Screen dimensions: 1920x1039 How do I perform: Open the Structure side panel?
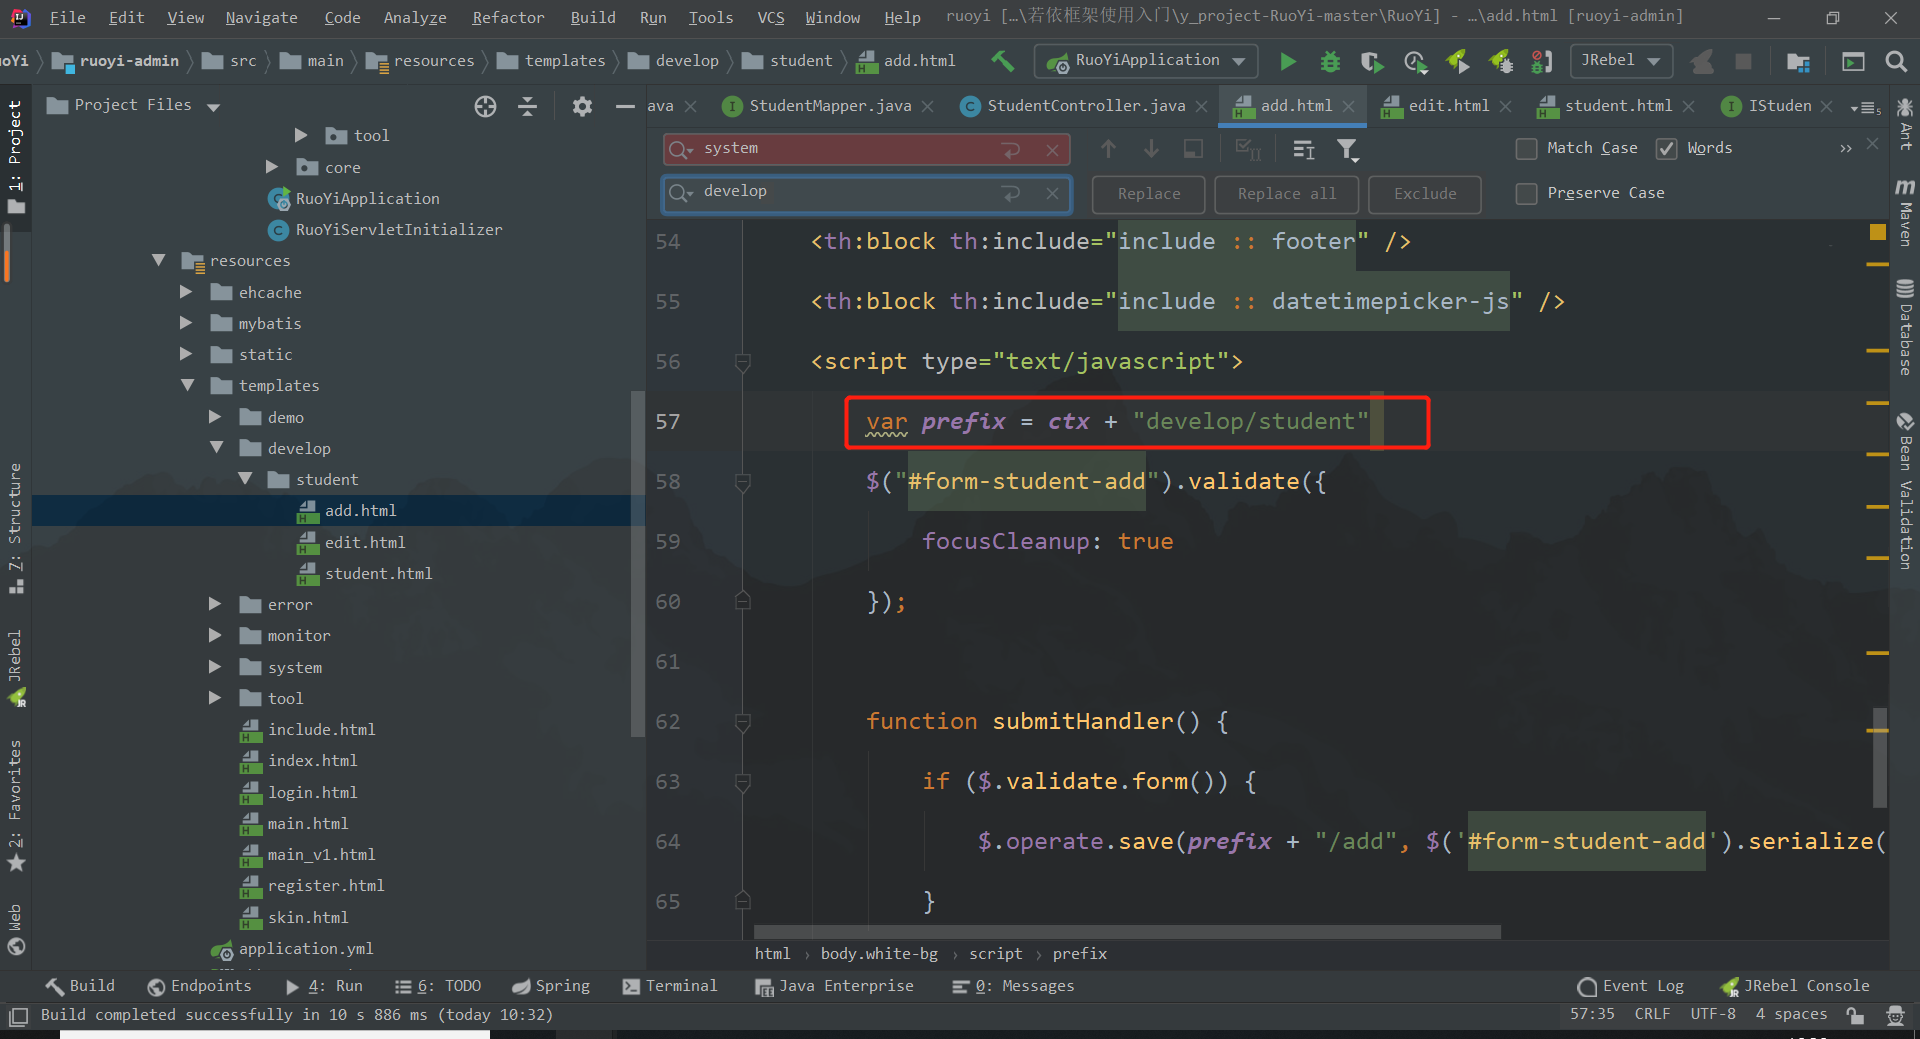coord(15,528)
